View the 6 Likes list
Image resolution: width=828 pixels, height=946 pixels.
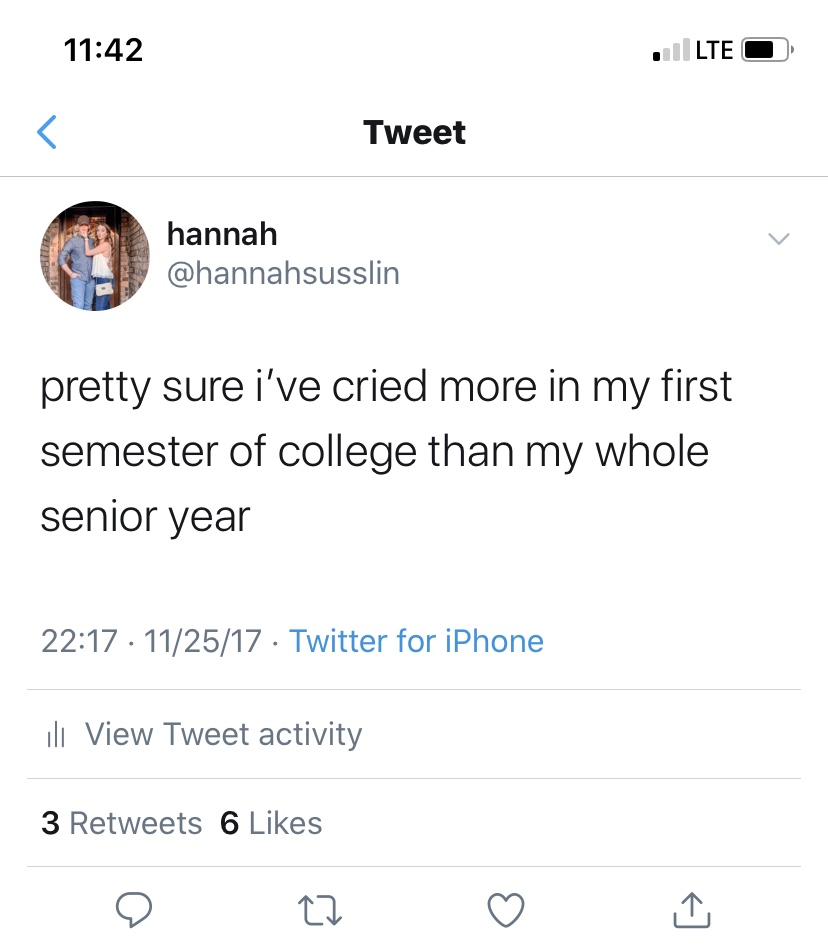pos(271,823)
